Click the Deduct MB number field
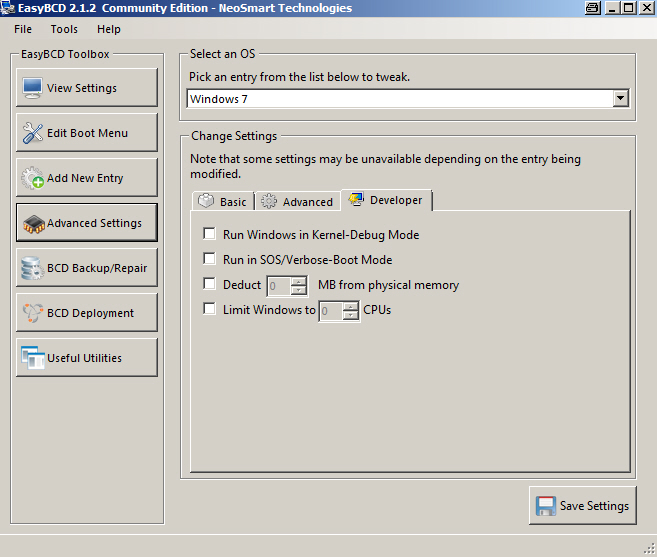The image size is (657, 557). pyautogui.click(x=279, y=286)
